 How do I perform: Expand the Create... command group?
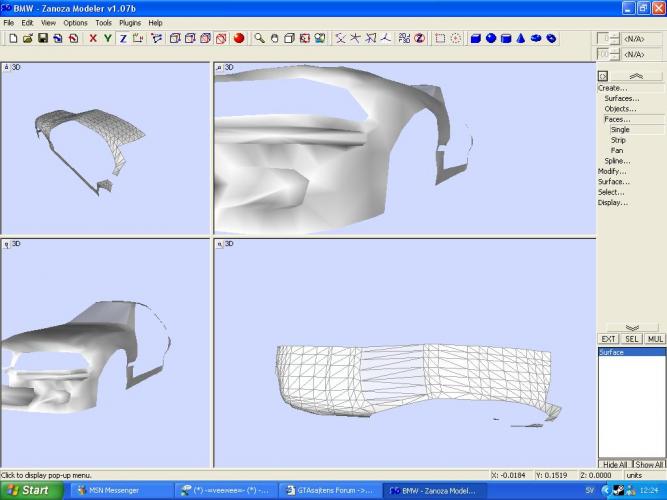(612, 88)
